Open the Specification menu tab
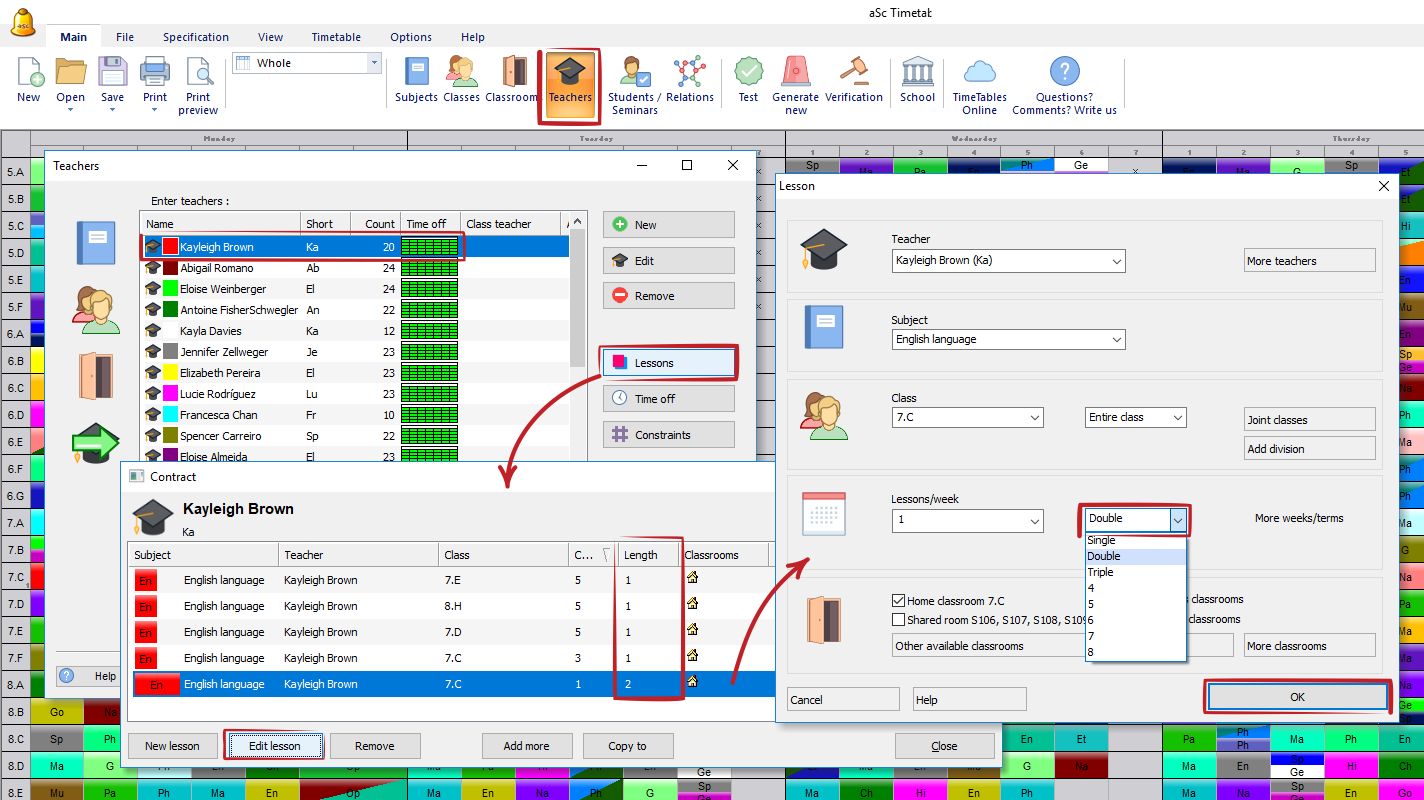This screenshot has height=800, width=1424. (x=196, y=37)
